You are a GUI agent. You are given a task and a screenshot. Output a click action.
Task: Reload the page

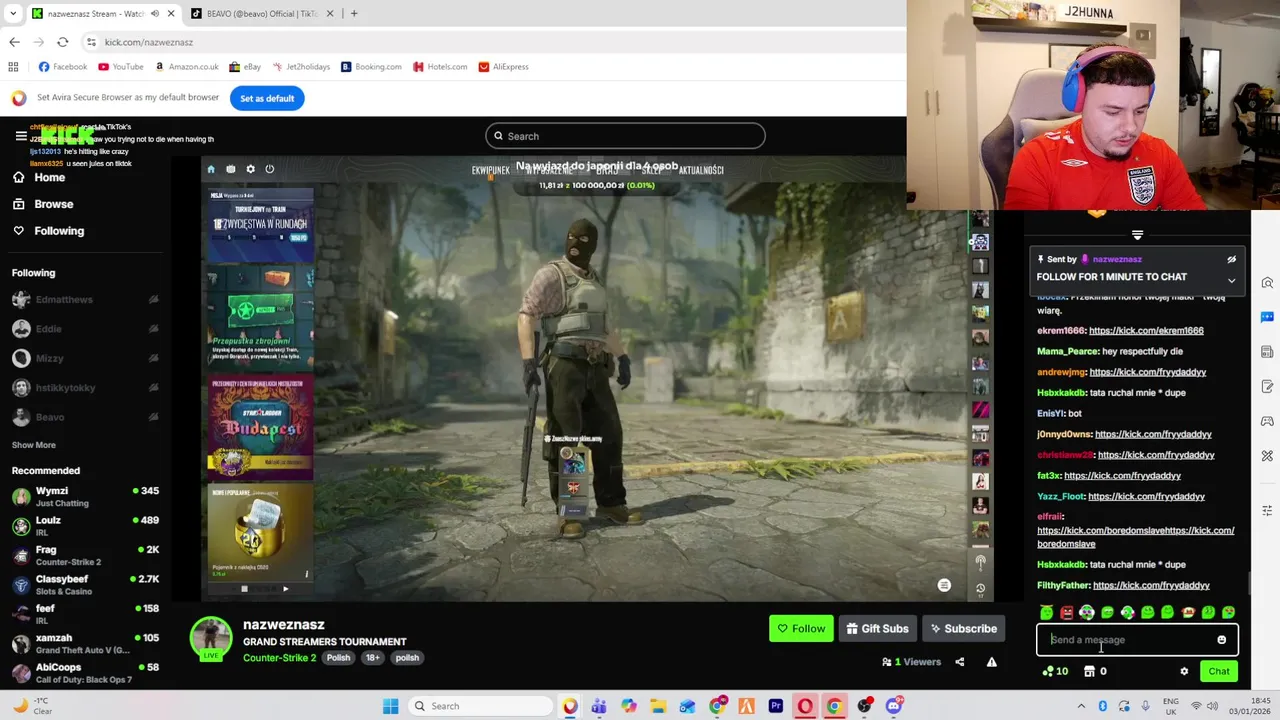coord(63,42)
